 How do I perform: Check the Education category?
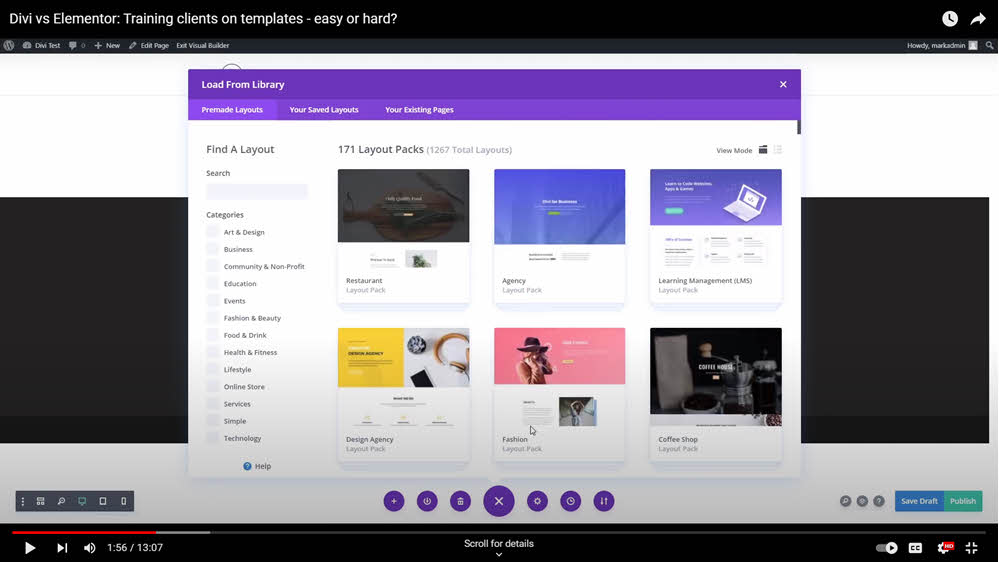pos(212,284)
